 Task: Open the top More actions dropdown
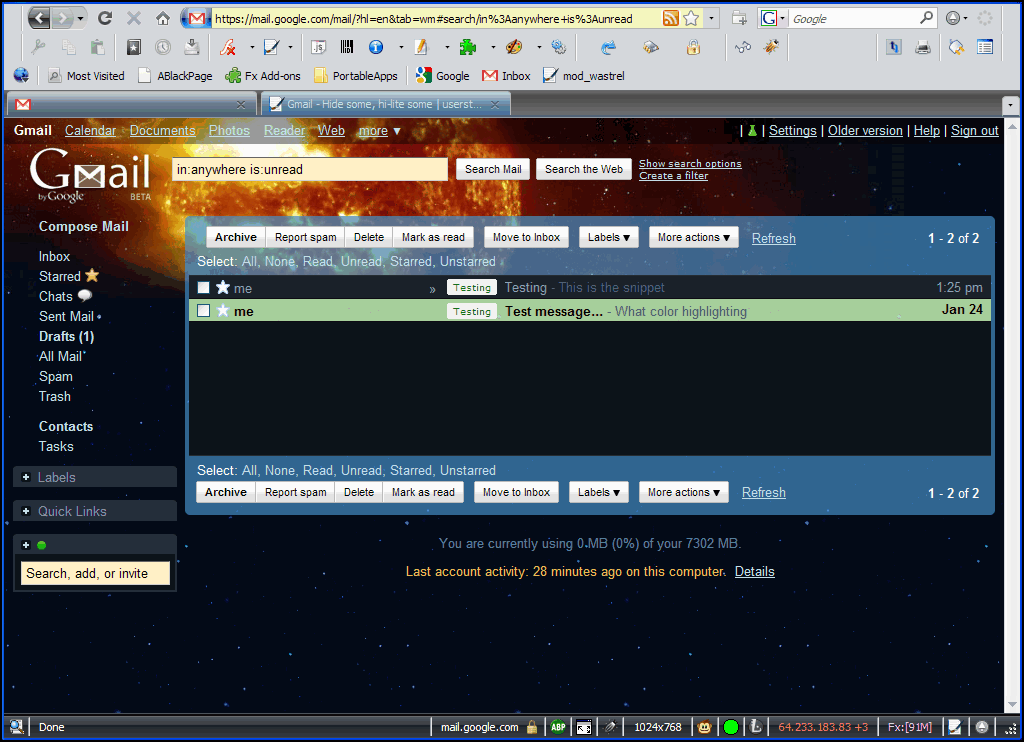point(694,237)
